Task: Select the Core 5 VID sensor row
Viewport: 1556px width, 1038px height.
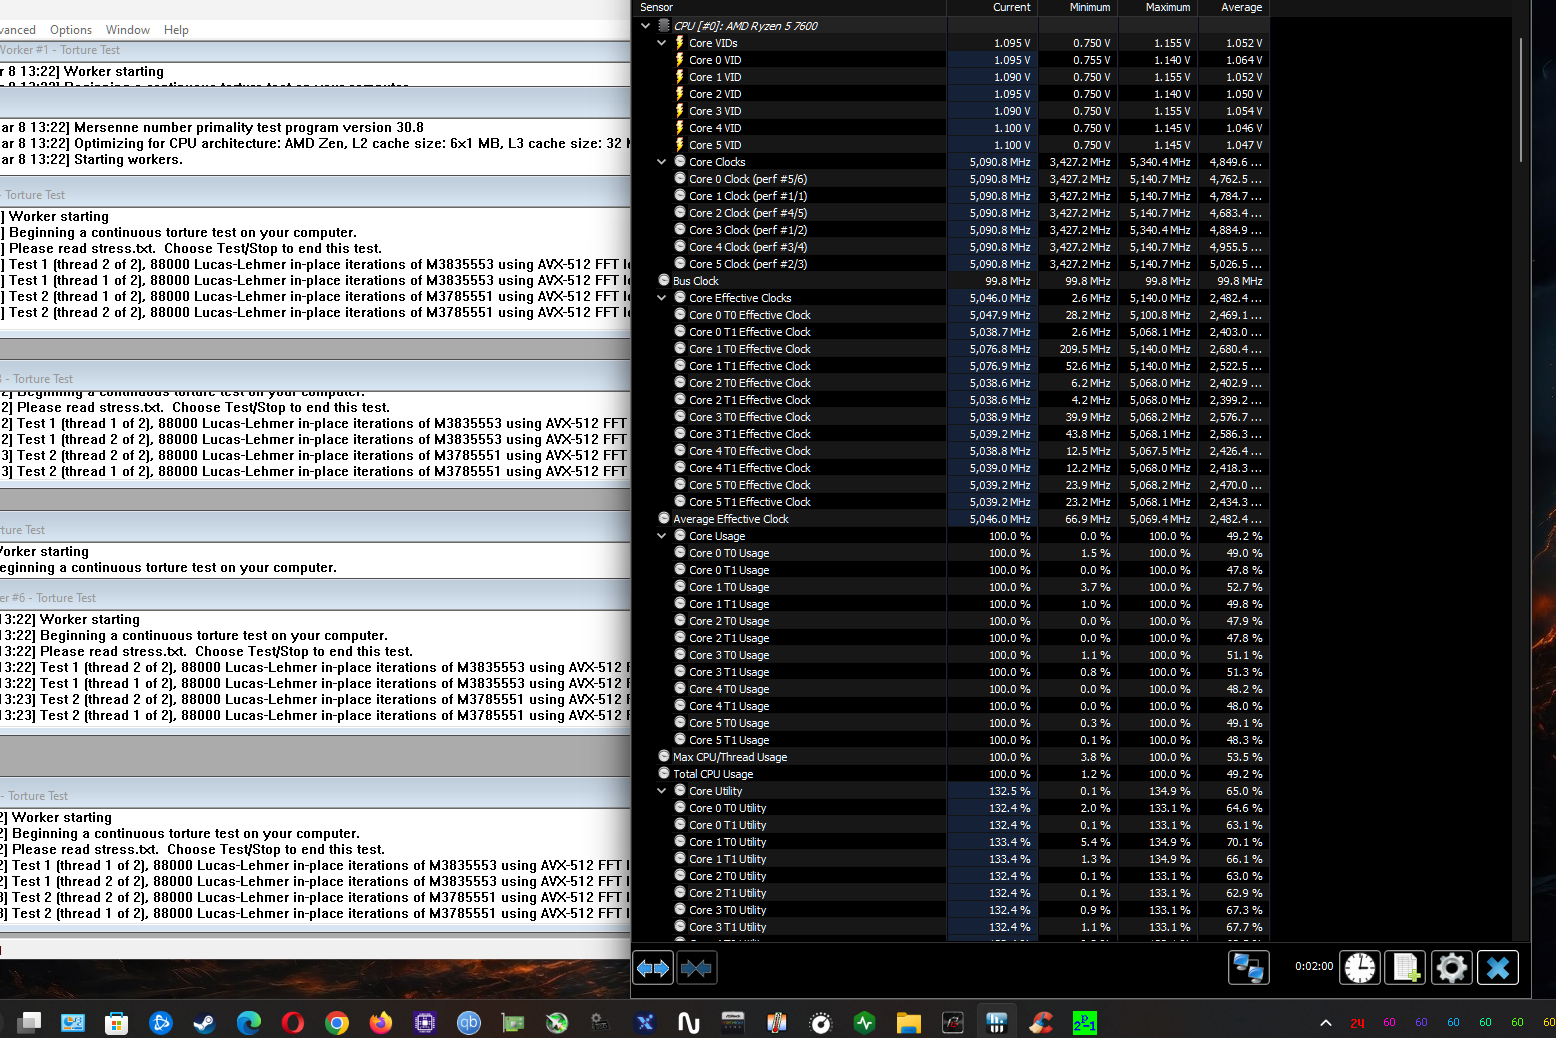Action: (x=951, y=145)
